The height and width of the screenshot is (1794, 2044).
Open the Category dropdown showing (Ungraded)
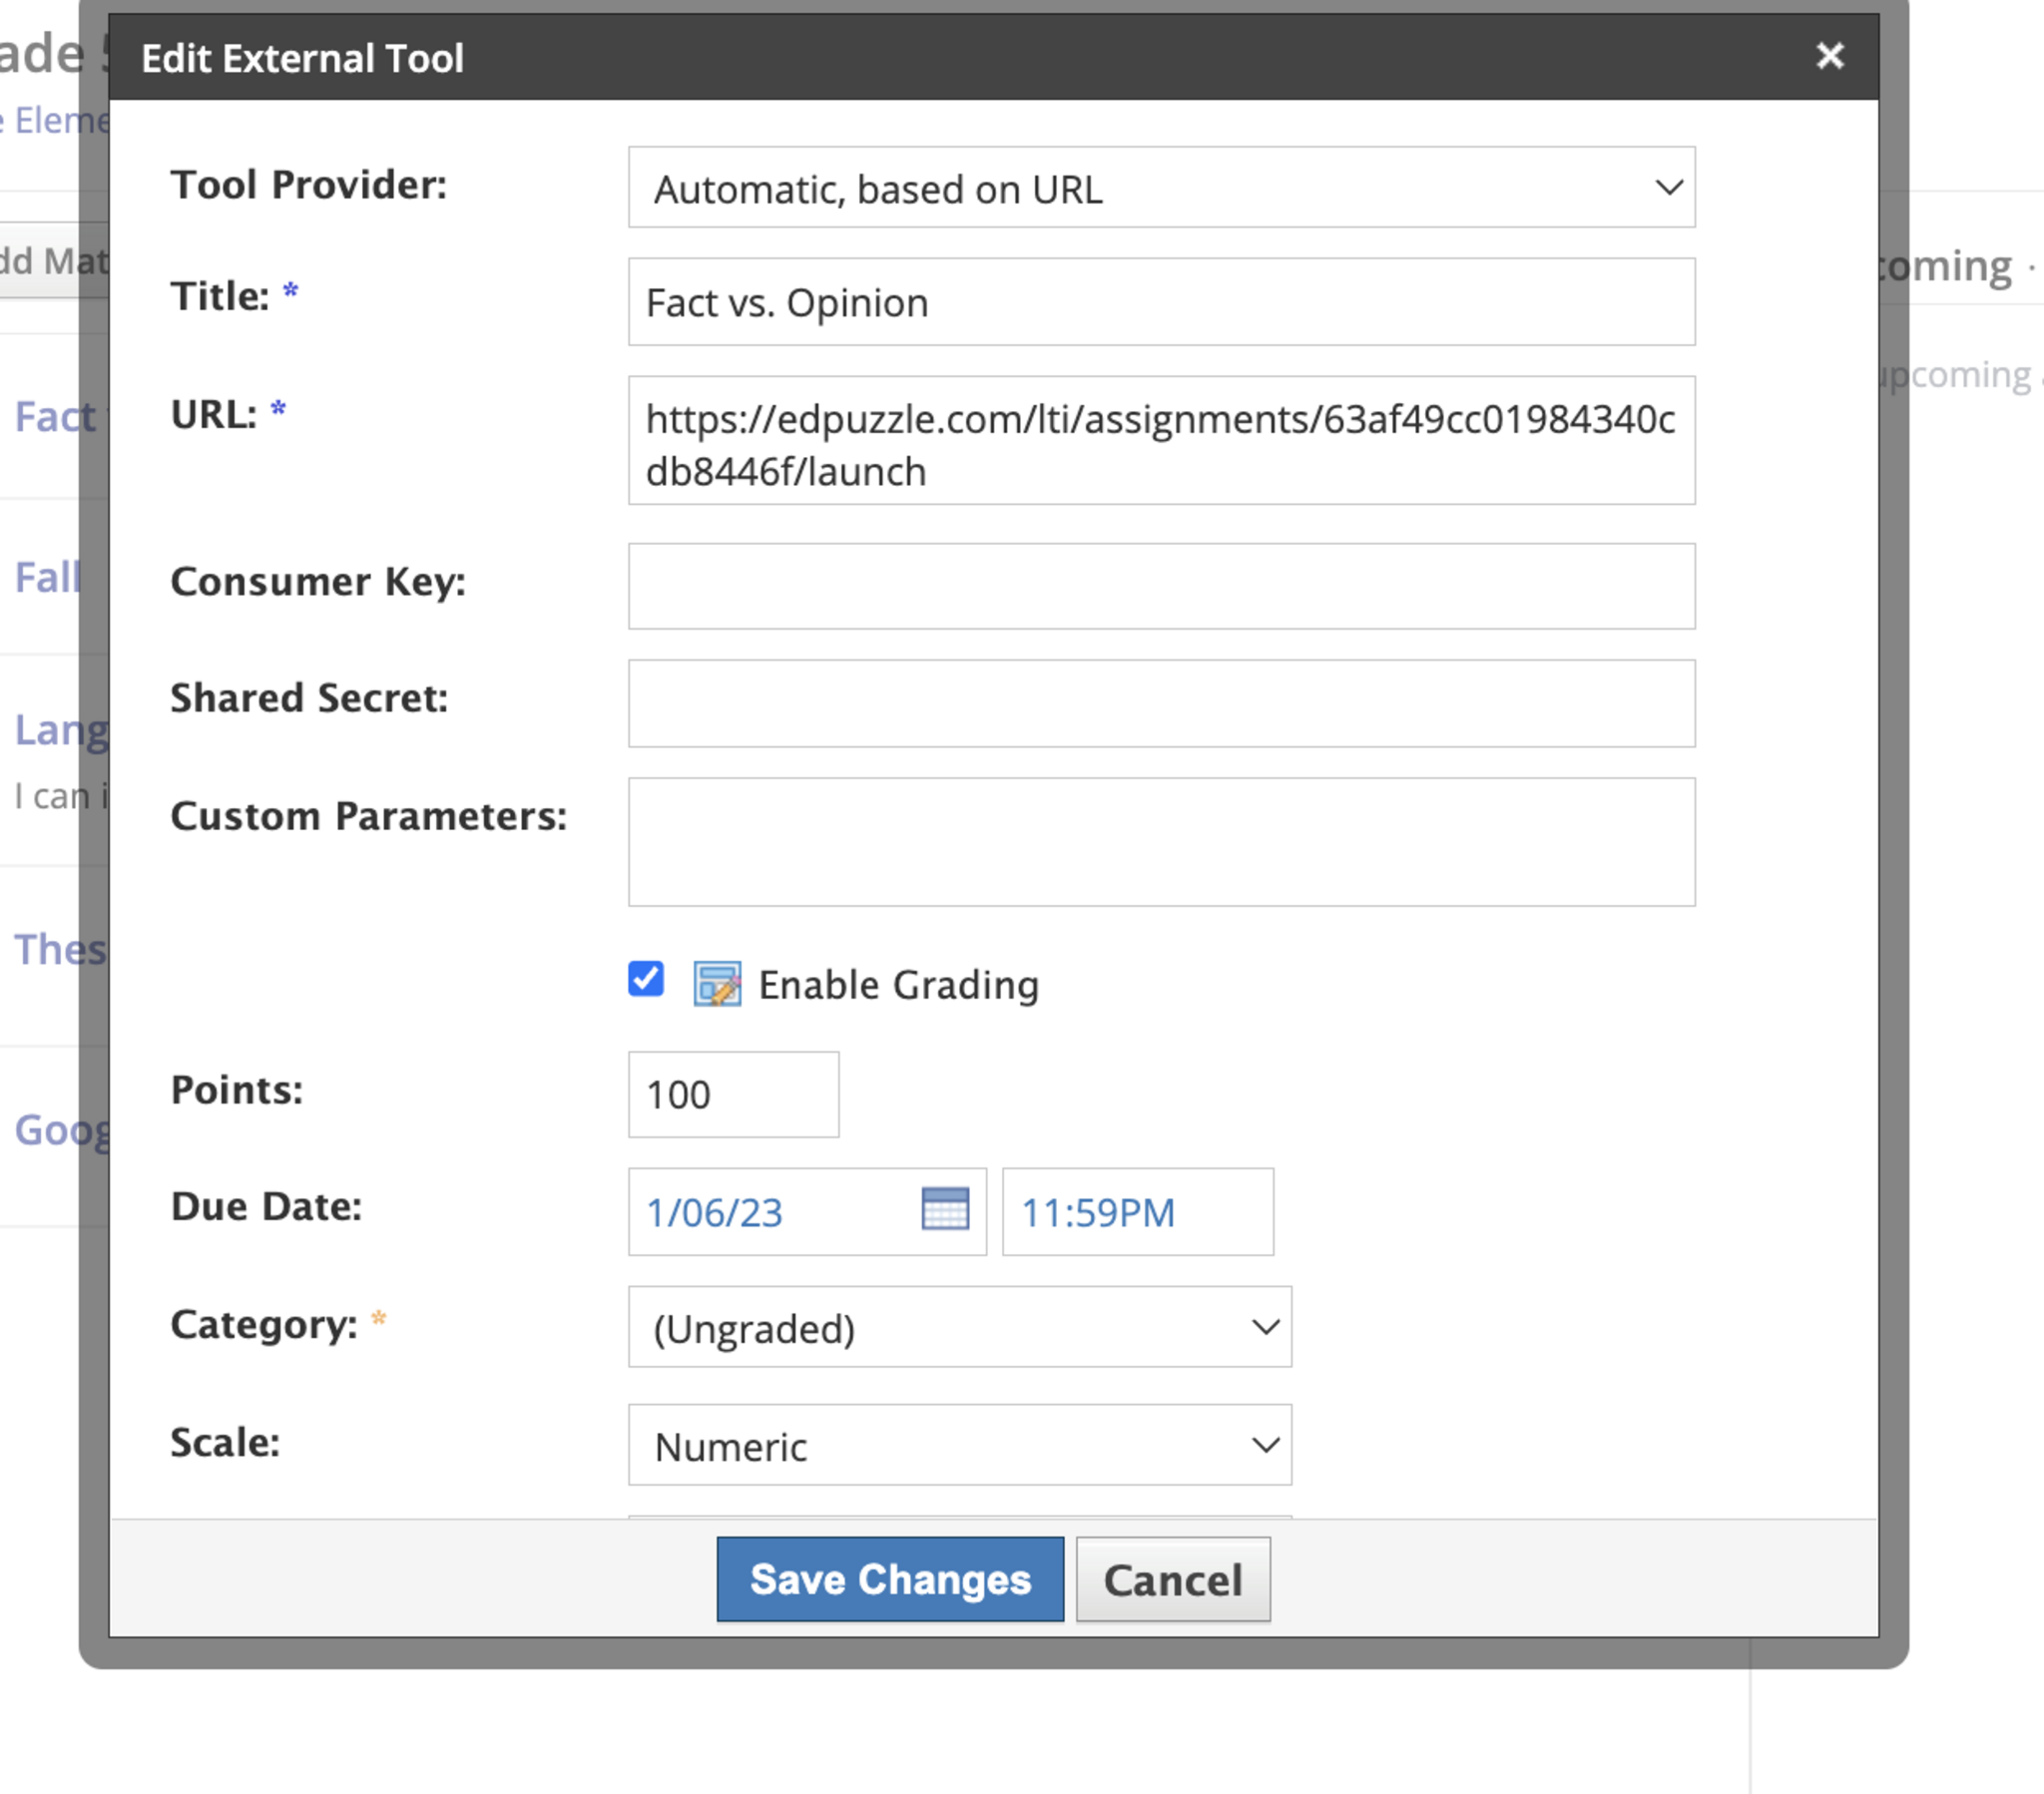click(958, 1327)
